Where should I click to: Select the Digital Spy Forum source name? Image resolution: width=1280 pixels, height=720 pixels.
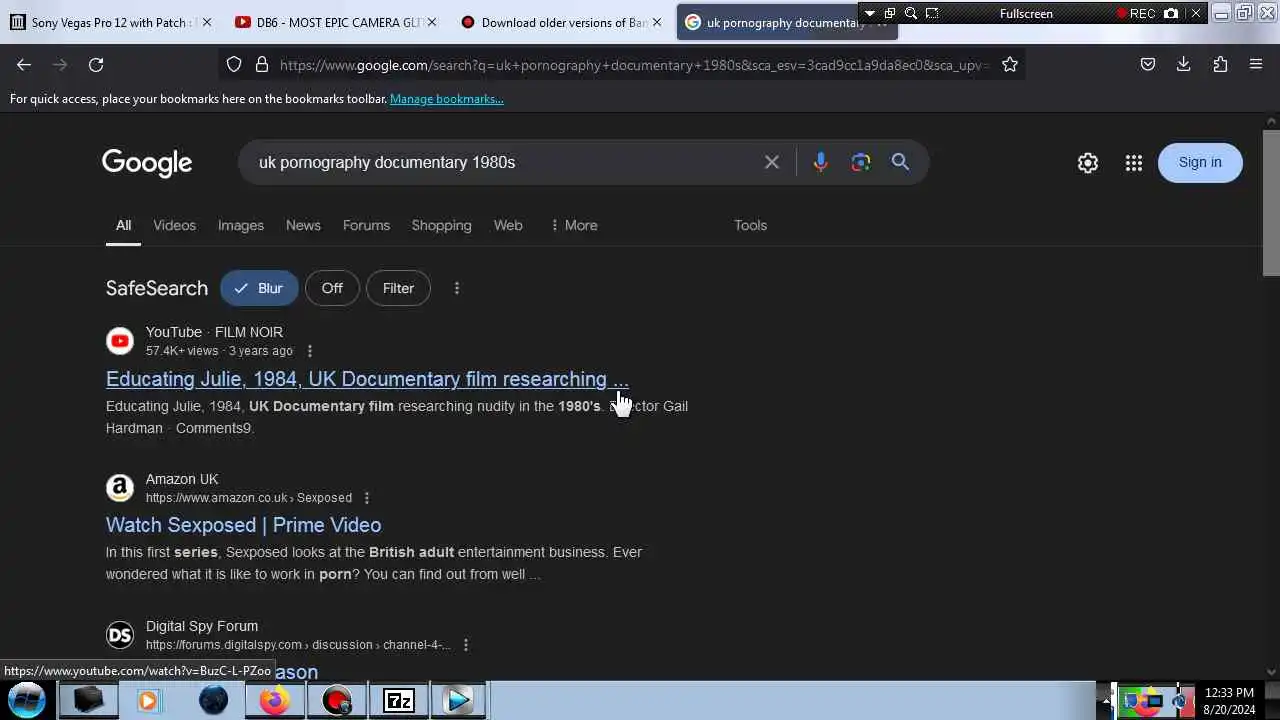pos(202,626)
